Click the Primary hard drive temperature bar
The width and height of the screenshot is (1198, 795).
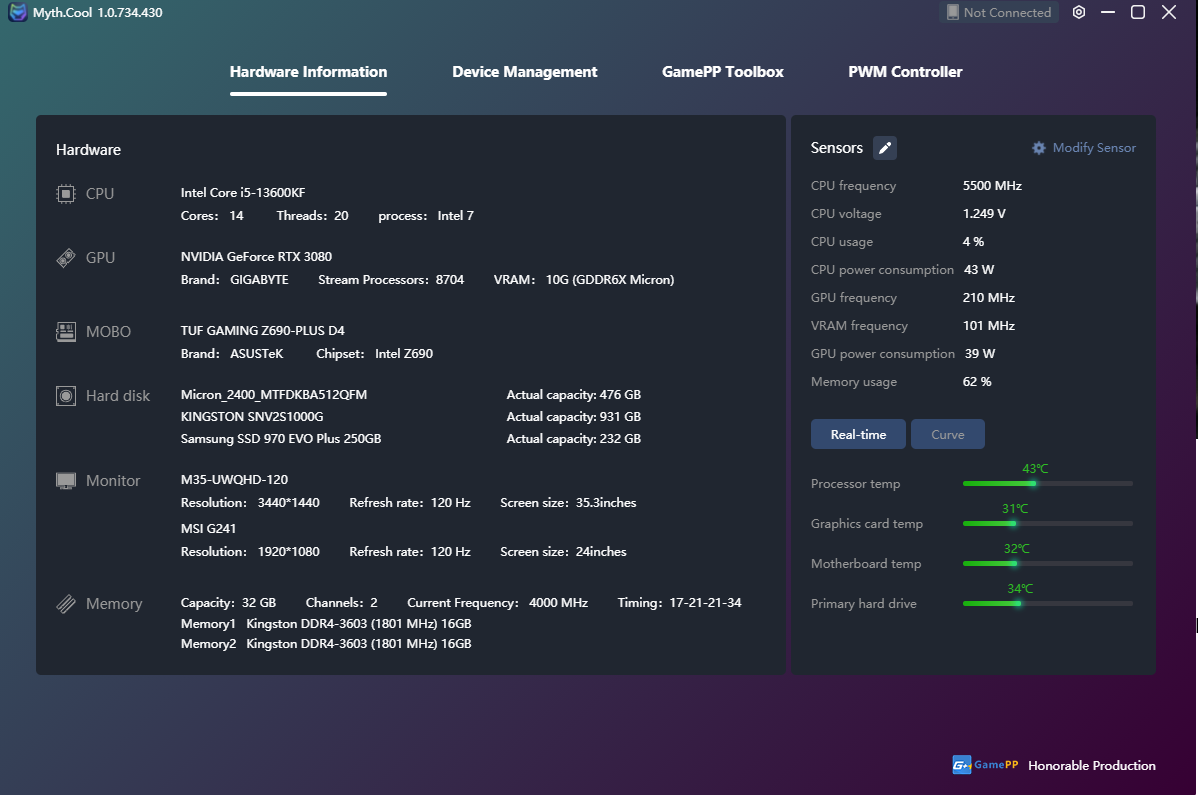pyautogui.click(x=1047, y=603)
